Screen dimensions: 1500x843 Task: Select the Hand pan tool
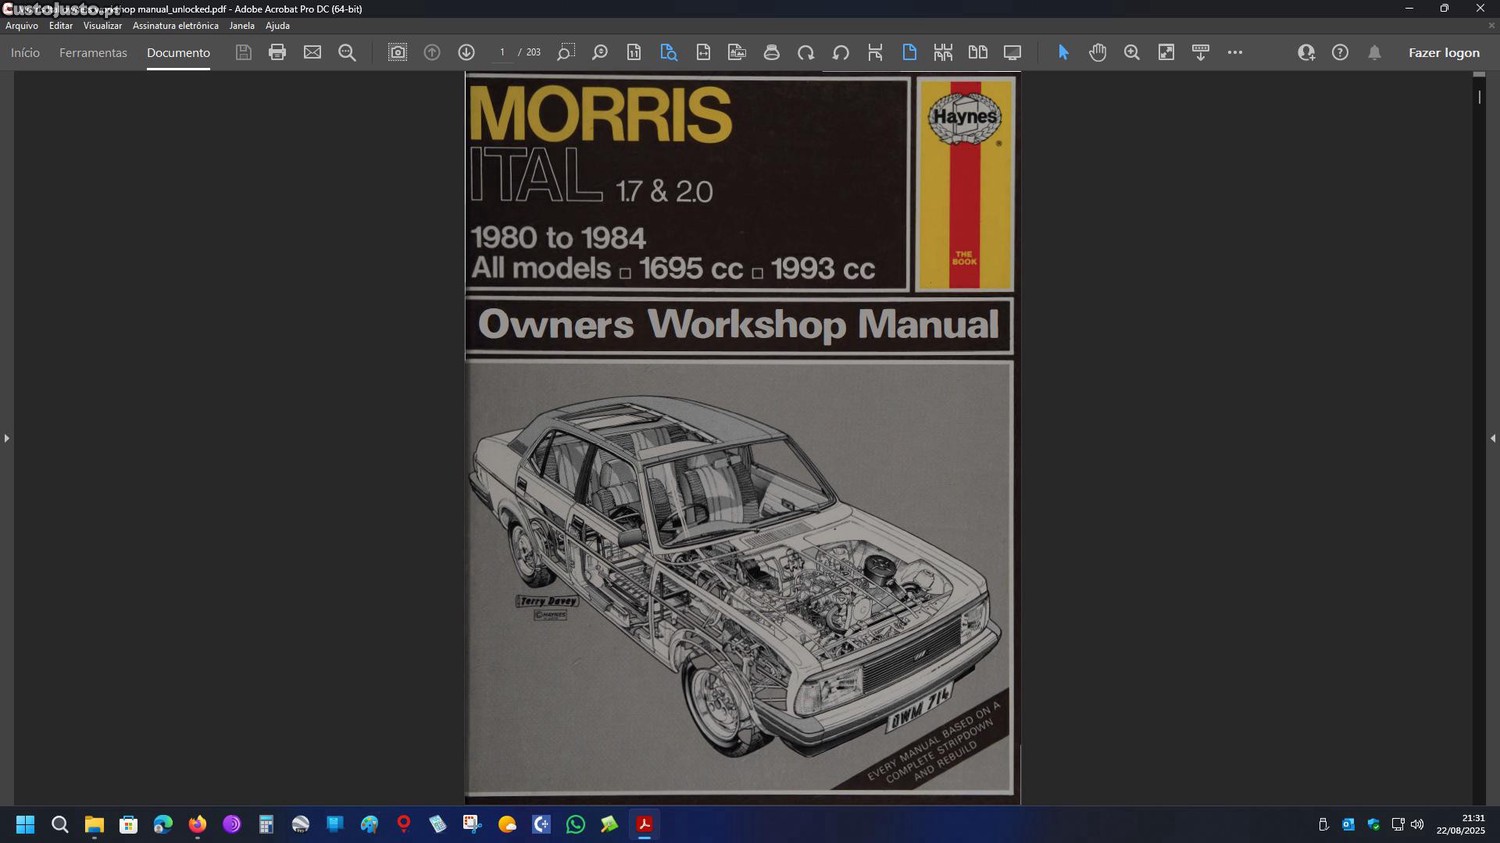click(x=1097, y=52)
